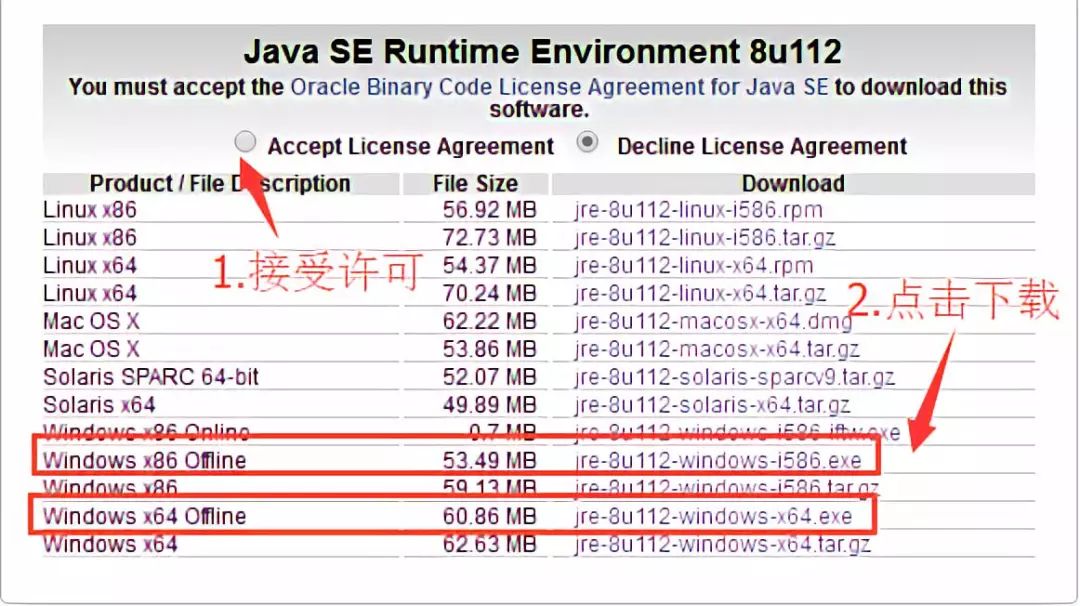Viewport: 1080px width, 606px height.
Task: Click the Linux x64 description beside 54.37 MB
Action: click(x=90, y=265)
